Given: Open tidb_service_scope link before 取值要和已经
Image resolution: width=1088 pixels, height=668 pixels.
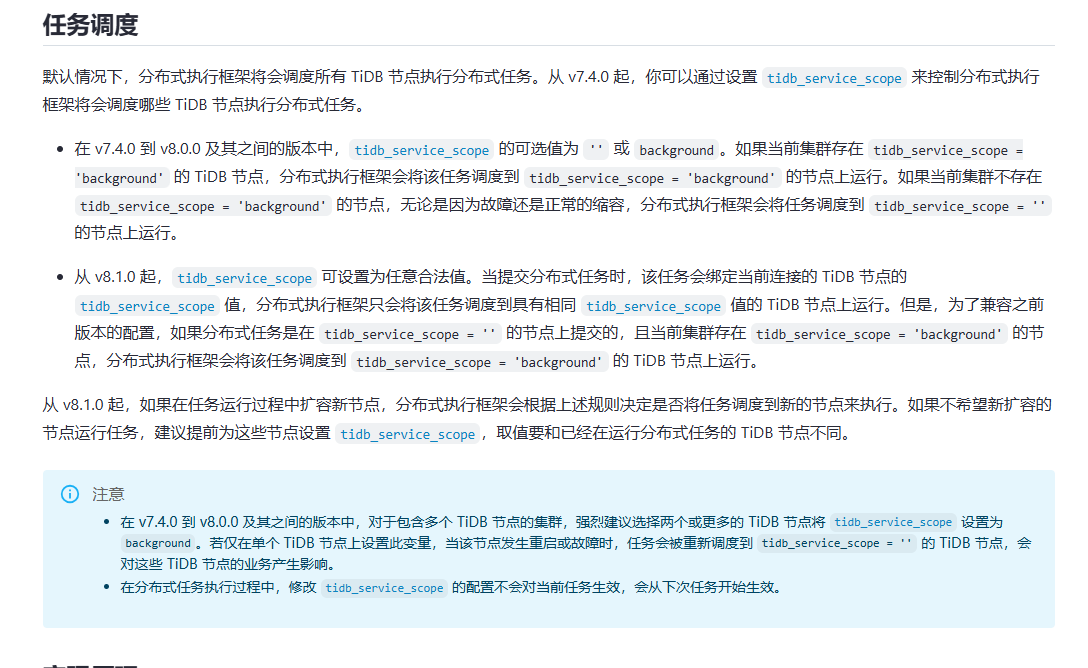Looking at the screenshot, I should (x=407, y=434).
